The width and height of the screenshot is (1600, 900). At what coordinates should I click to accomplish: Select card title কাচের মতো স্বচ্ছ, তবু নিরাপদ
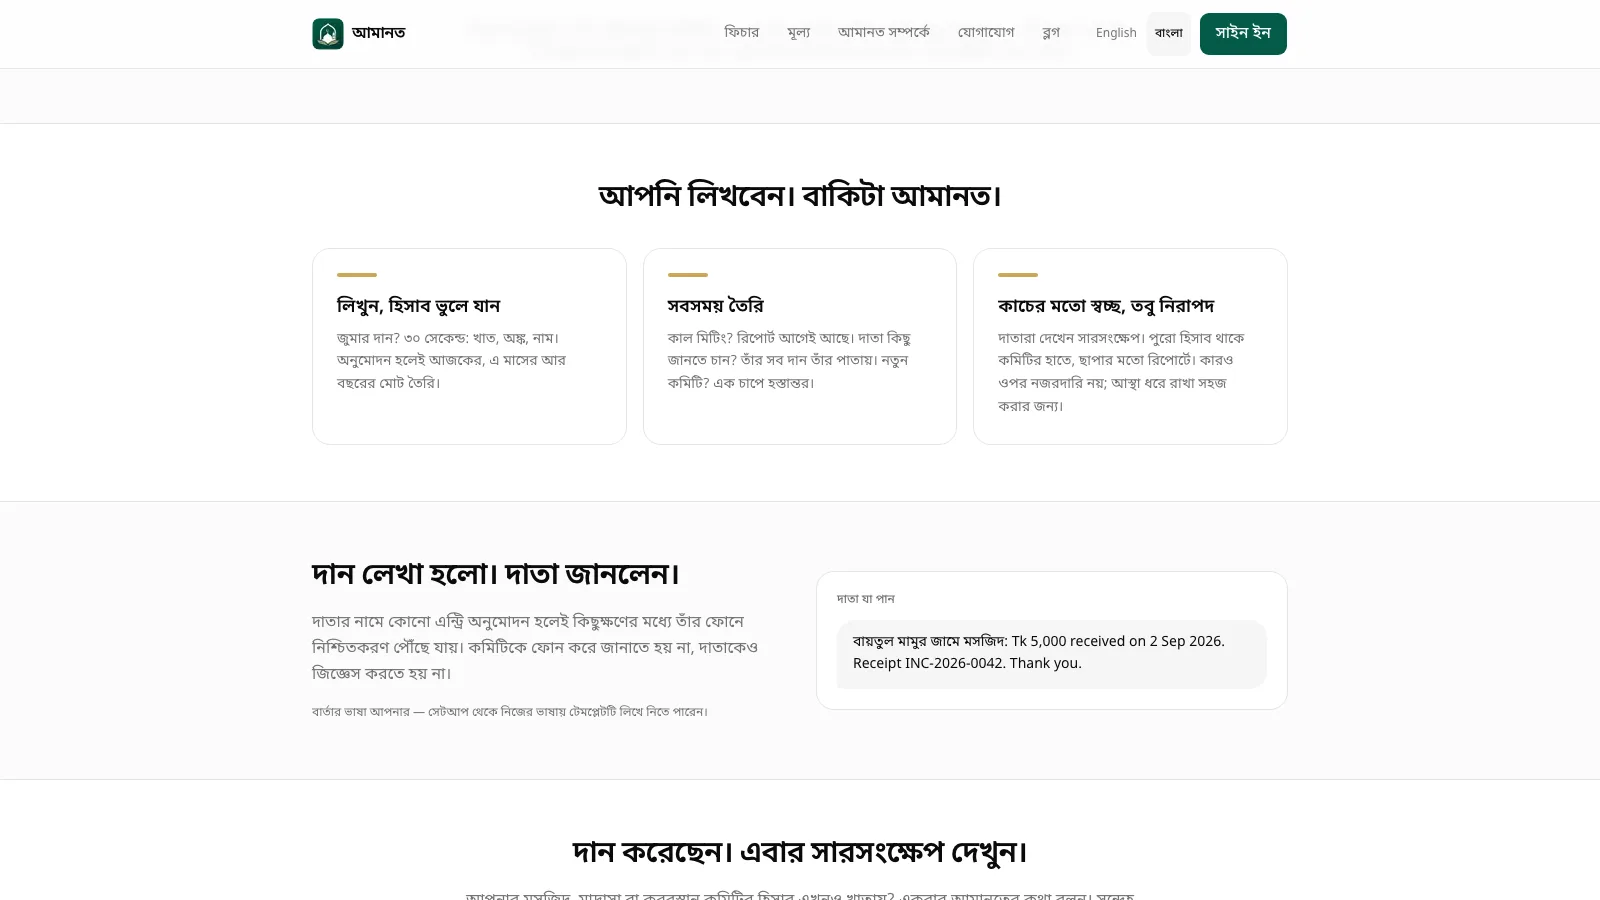(1106, 306)
